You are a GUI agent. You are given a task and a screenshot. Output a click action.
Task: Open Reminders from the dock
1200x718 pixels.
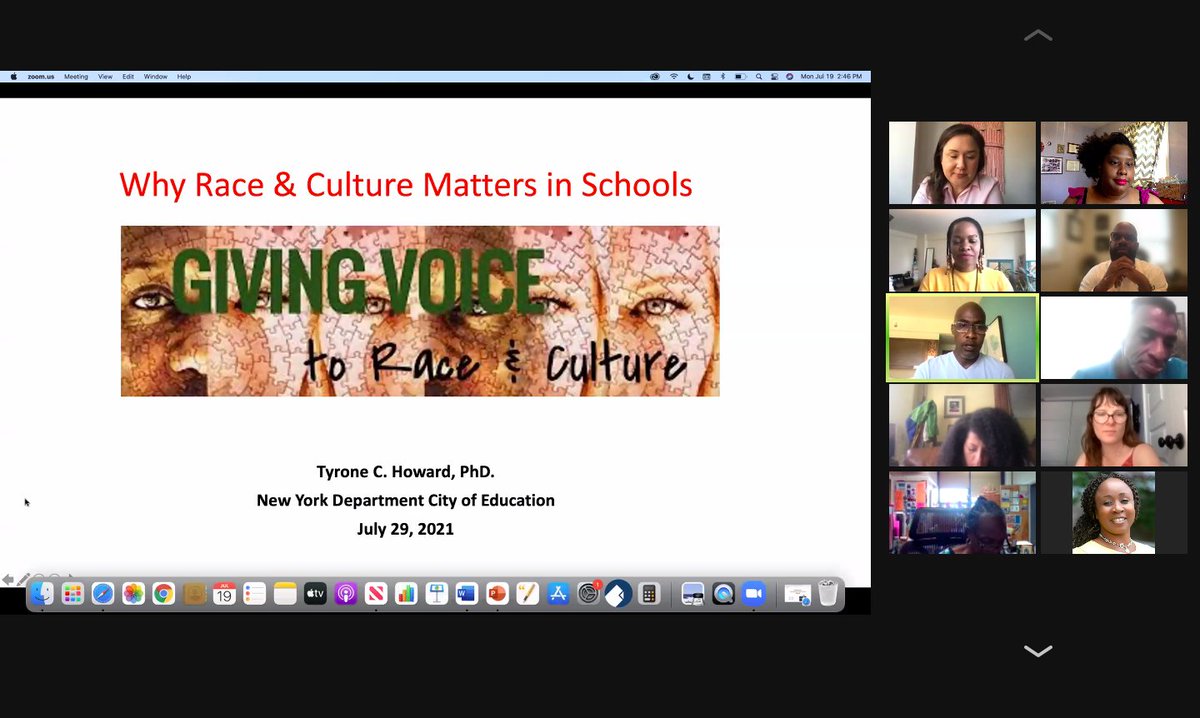pyautogui.click(x=254, y=594)
